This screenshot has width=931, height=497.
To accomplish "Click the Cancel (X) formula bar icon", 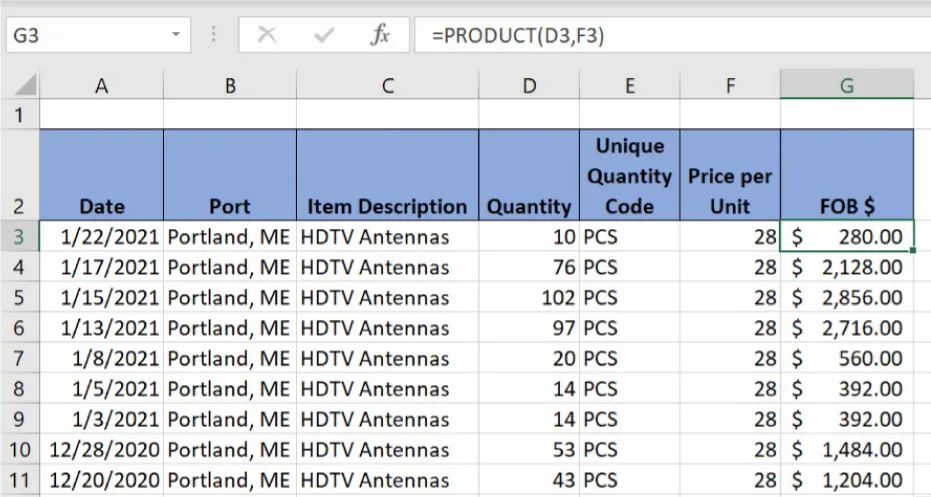I will click(266, 35).
